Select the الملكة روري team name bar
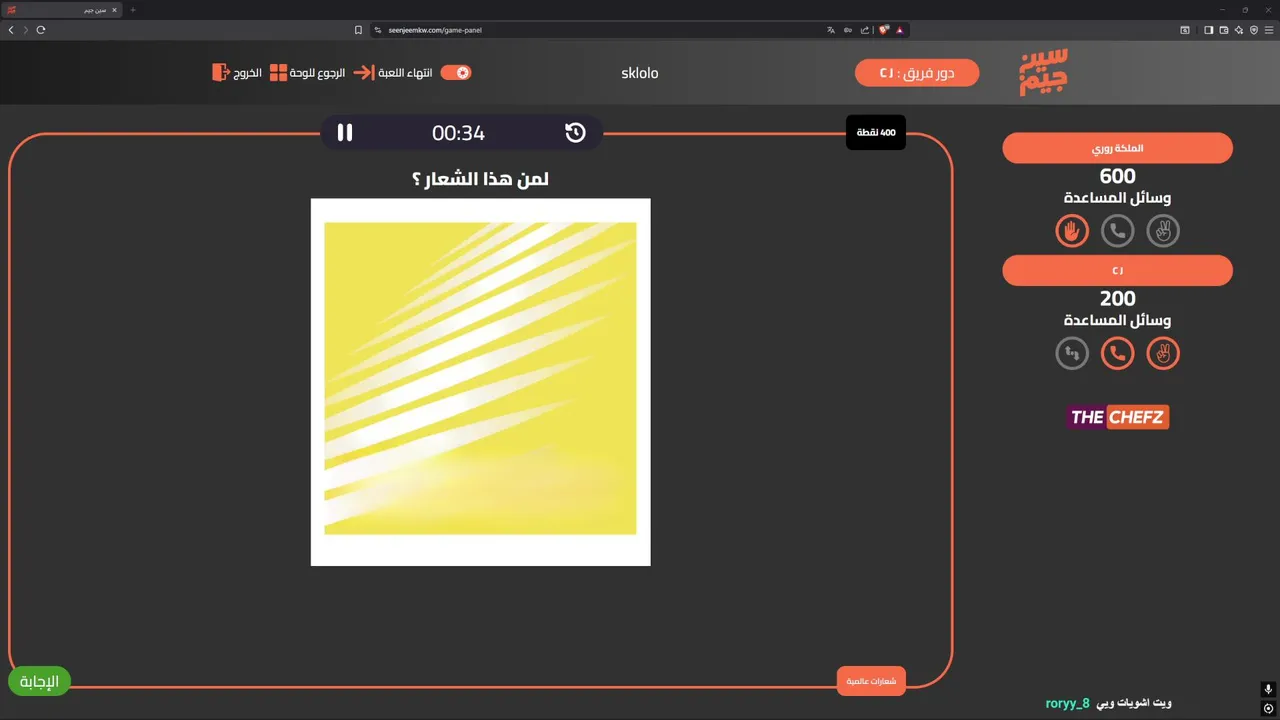Screen dimensions: 1280x720 pos(1117,148)
